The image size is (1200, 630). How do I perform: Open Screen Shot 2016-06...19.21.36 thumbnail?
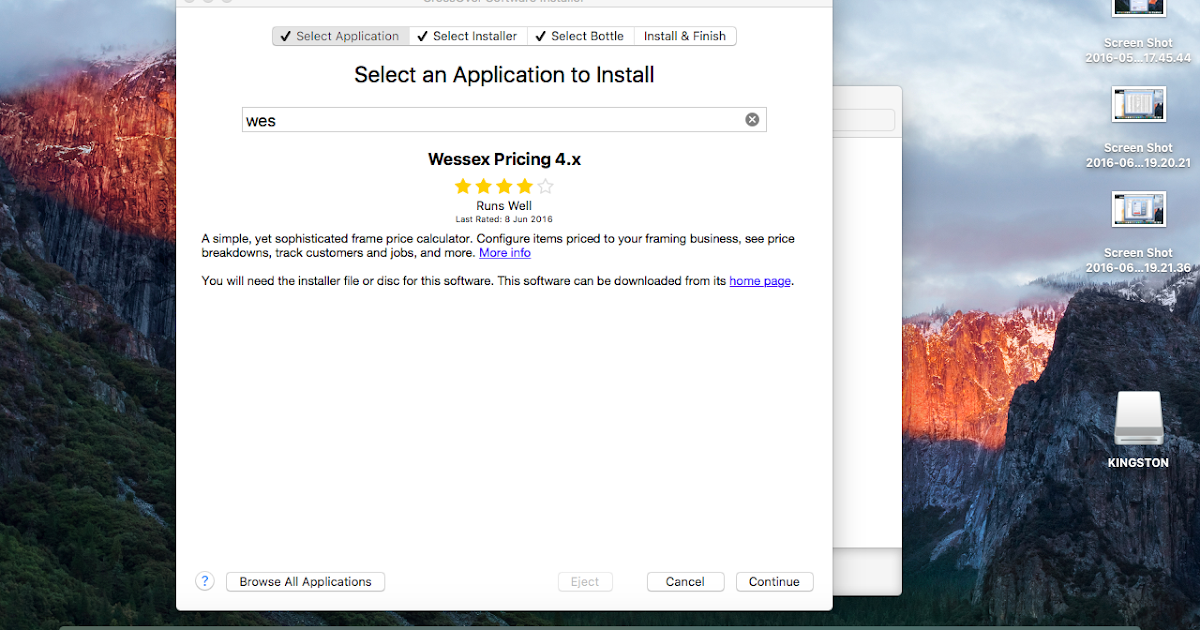pyautogui.click(x=1138, y=209)
